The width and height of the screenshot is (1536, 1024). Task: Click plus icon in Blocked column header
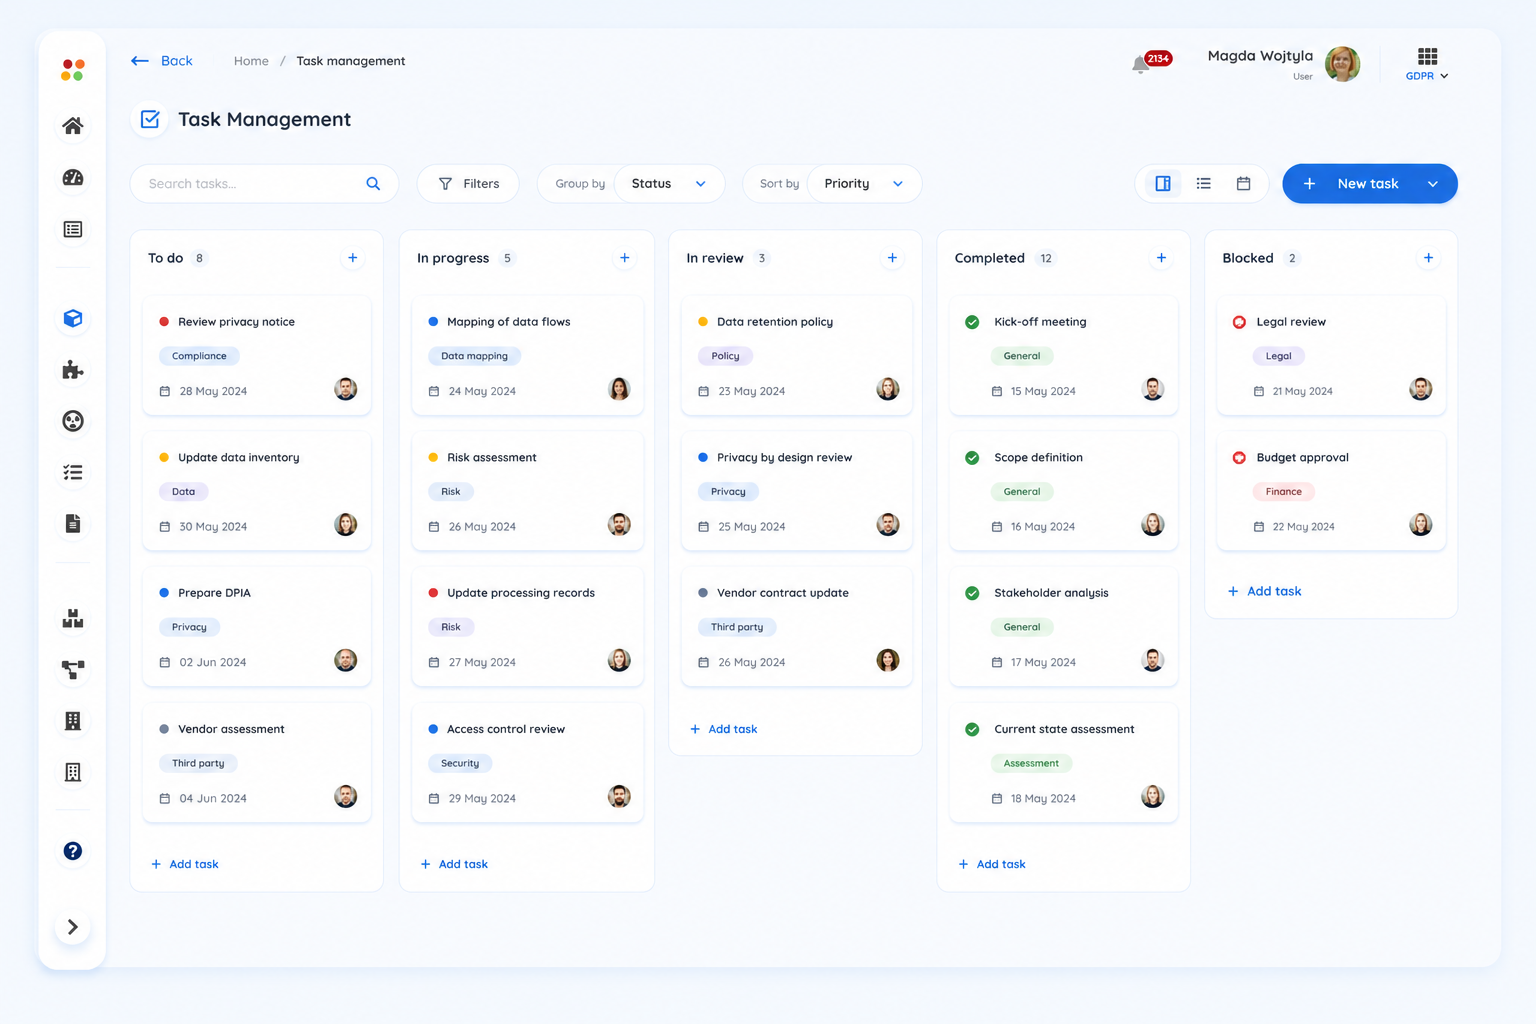[x=1429, y=258]
